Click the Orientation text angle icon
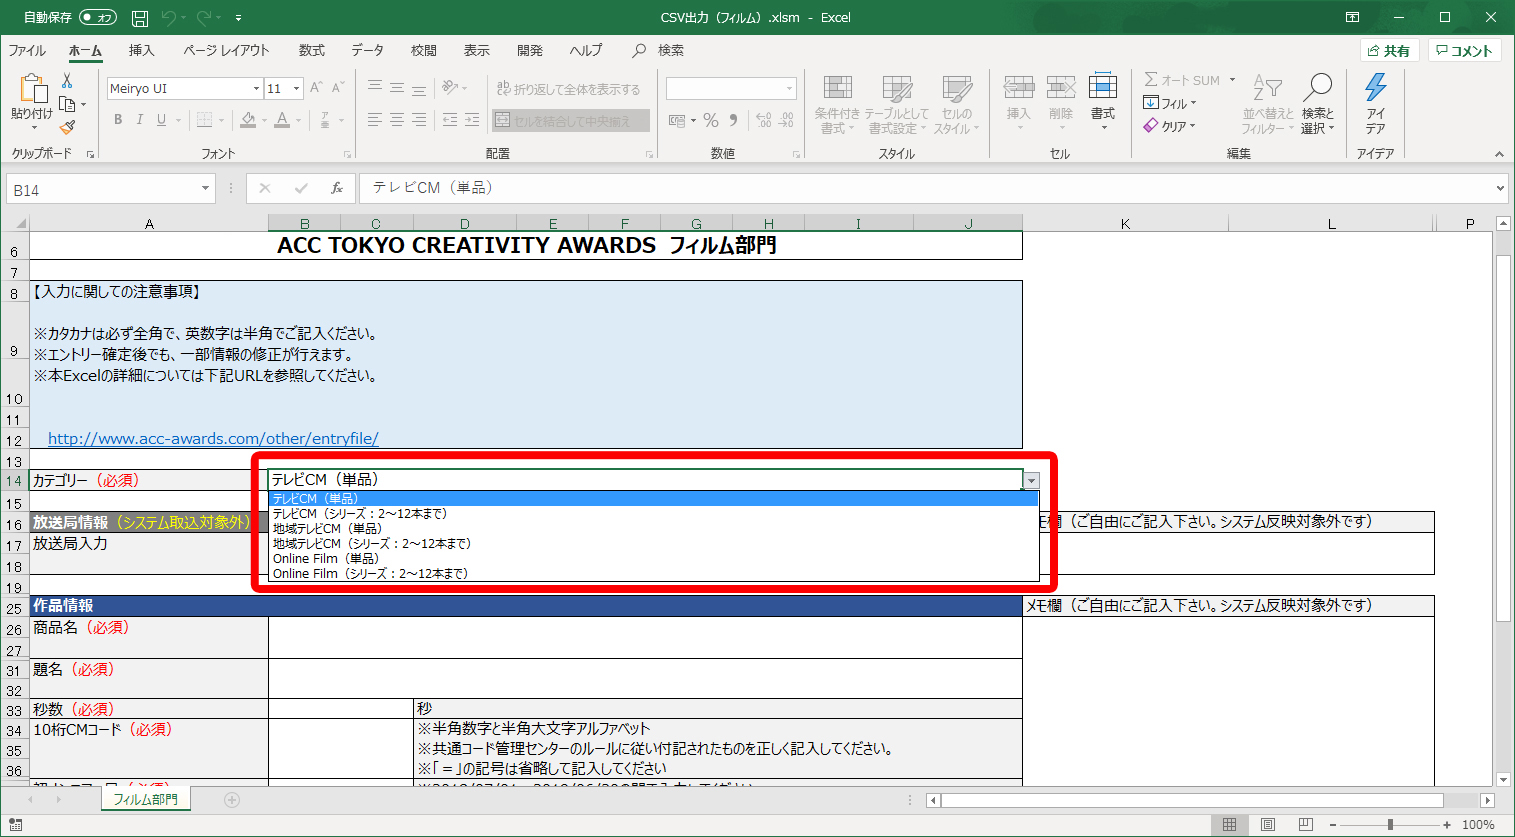1515x837 pixels. point(450,88)
